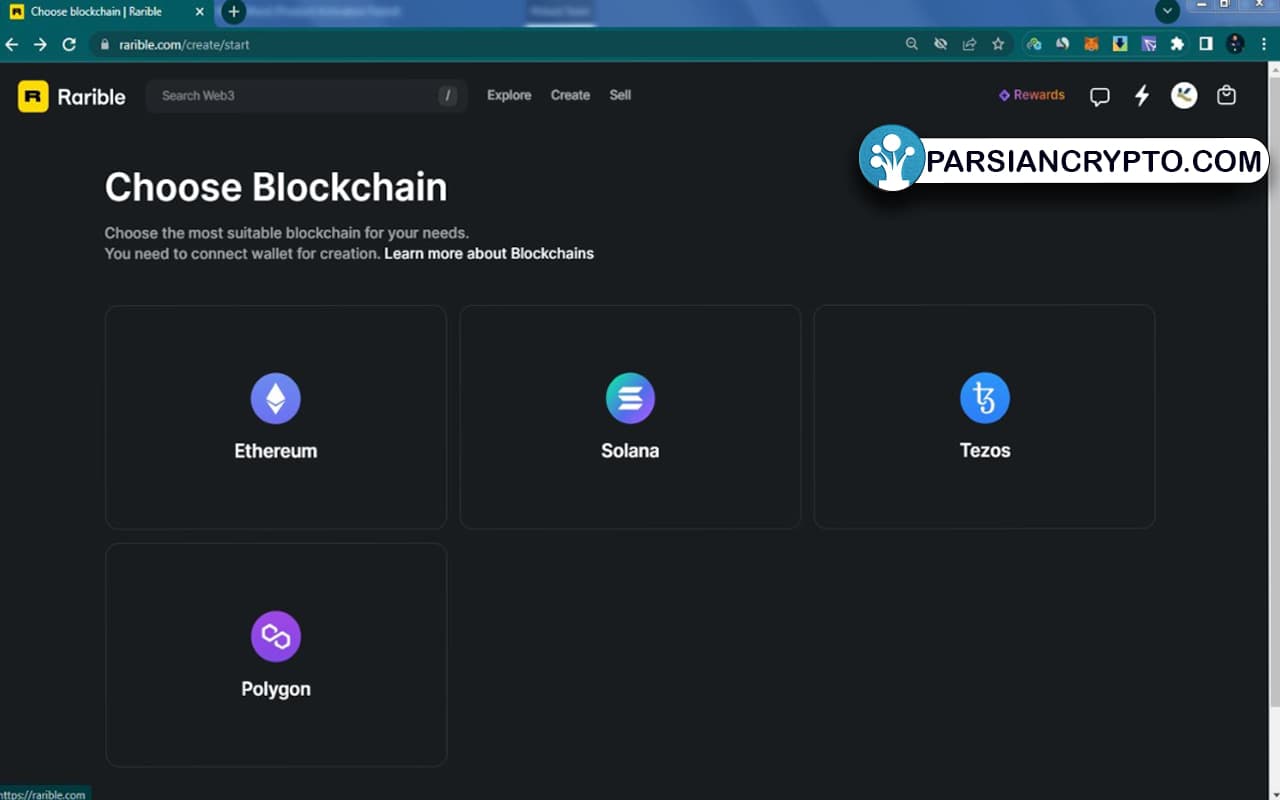Open the shopping bag cart icon
This screenshot has height=800, width=1280.
(1226, 95)
